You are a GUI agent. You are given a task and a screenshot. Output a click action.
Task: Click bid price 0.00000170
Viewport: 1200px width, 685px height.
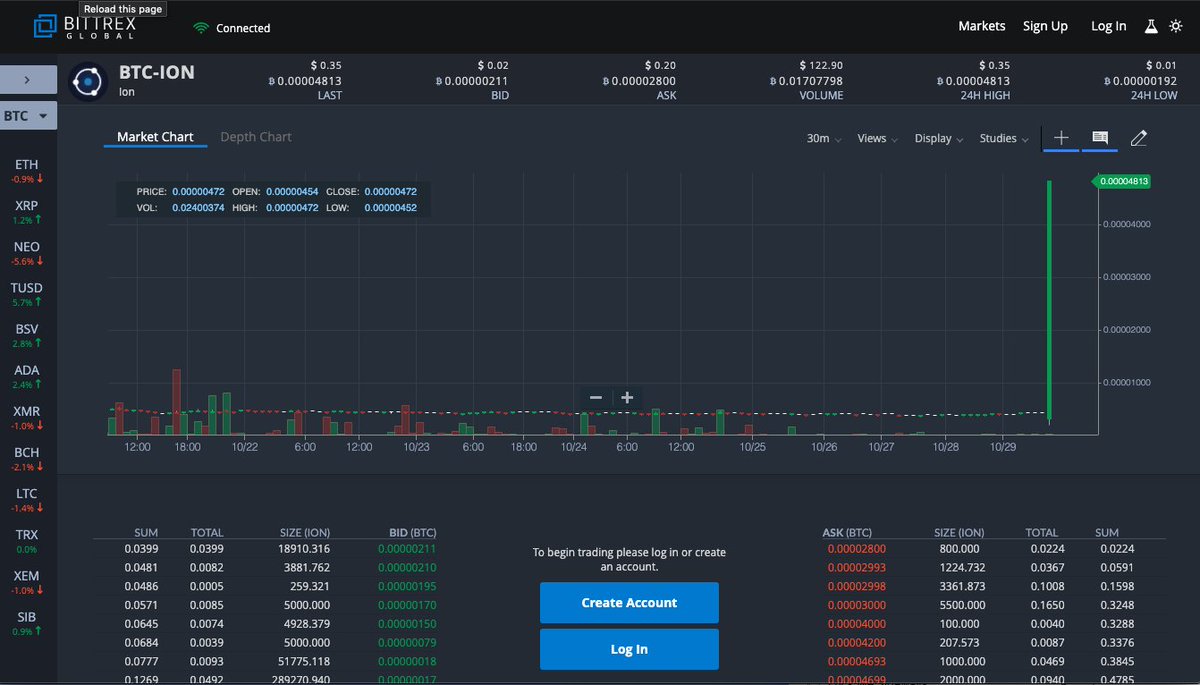(x=408, y=605)
